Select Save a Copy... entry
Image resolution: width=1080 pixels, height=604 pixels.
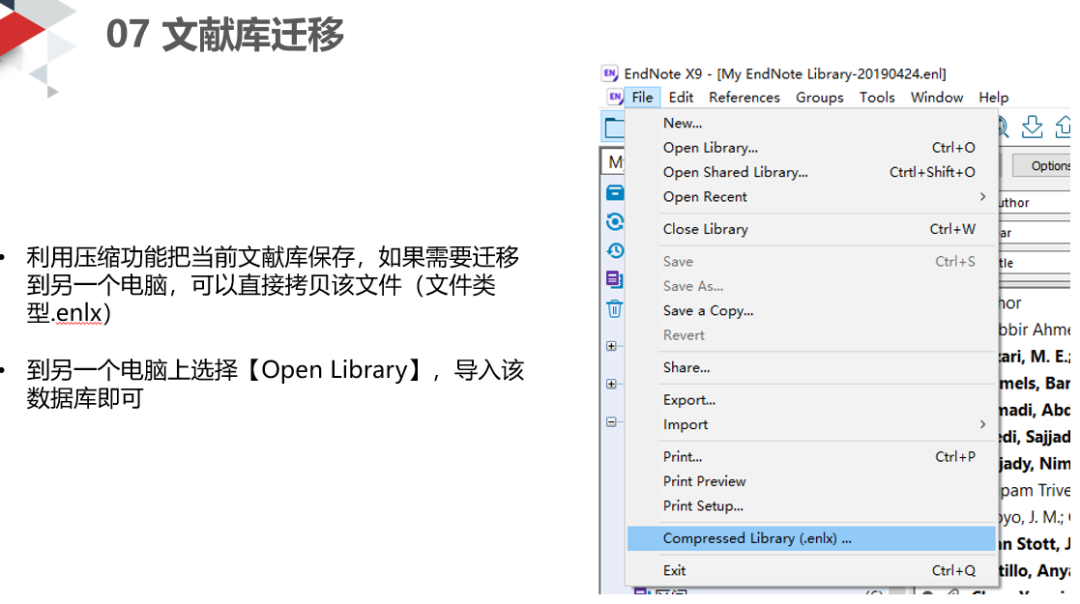[811, 311]
